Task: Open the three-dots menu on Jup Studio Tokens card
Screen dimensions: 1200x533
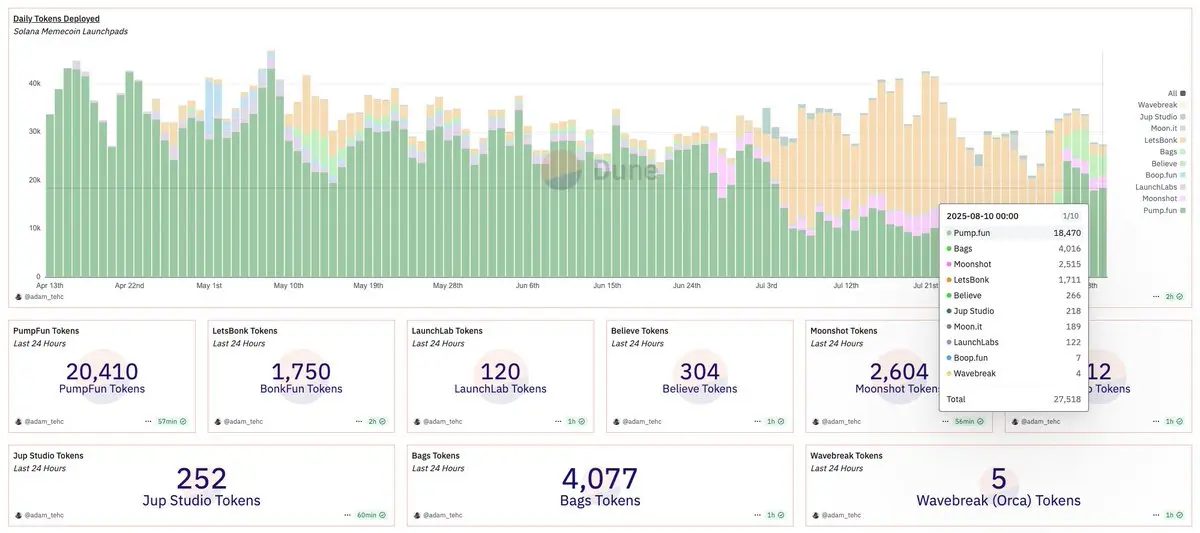Action: [347, 515]
